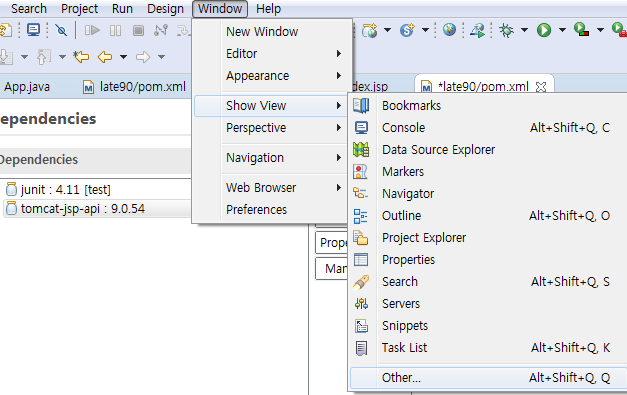This screenshot has height=395, width=627.
Task: Expand the Web Browser submenu
Action: [271, 188]
